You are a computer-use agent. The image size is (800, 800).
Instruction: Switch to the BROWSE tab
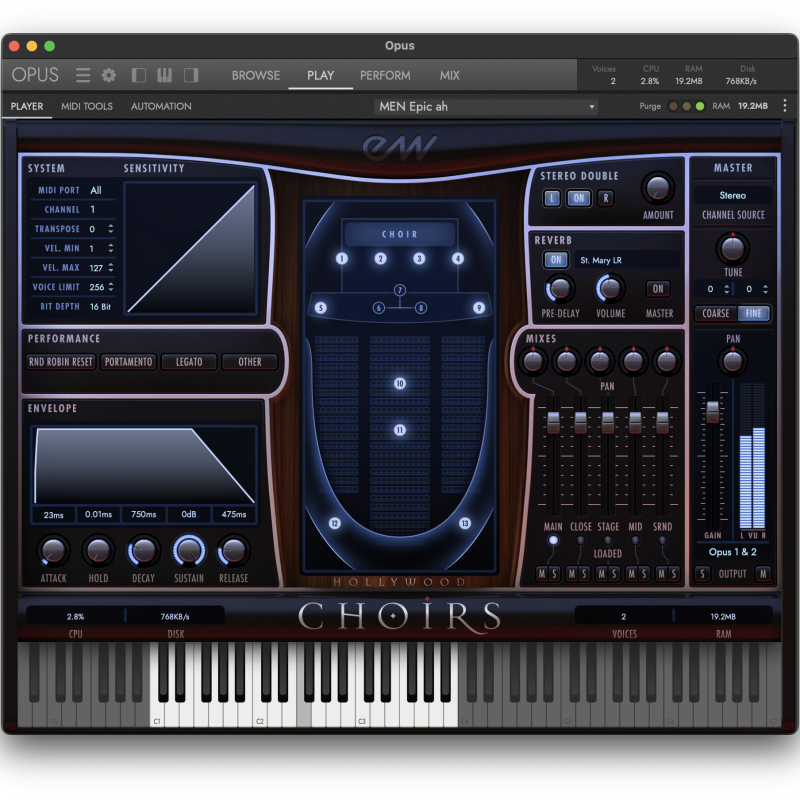(x=256, y=76)
